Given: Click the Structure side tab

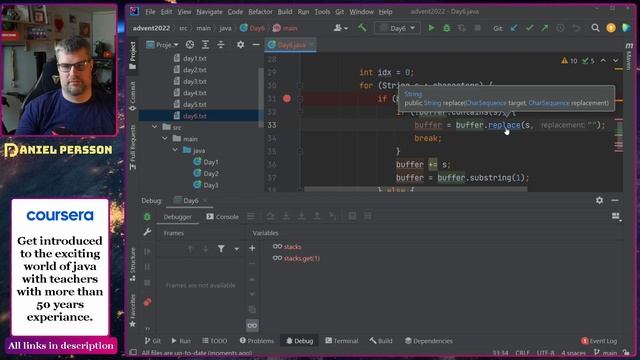Looking at the screenshot, I should coord(133,264).
